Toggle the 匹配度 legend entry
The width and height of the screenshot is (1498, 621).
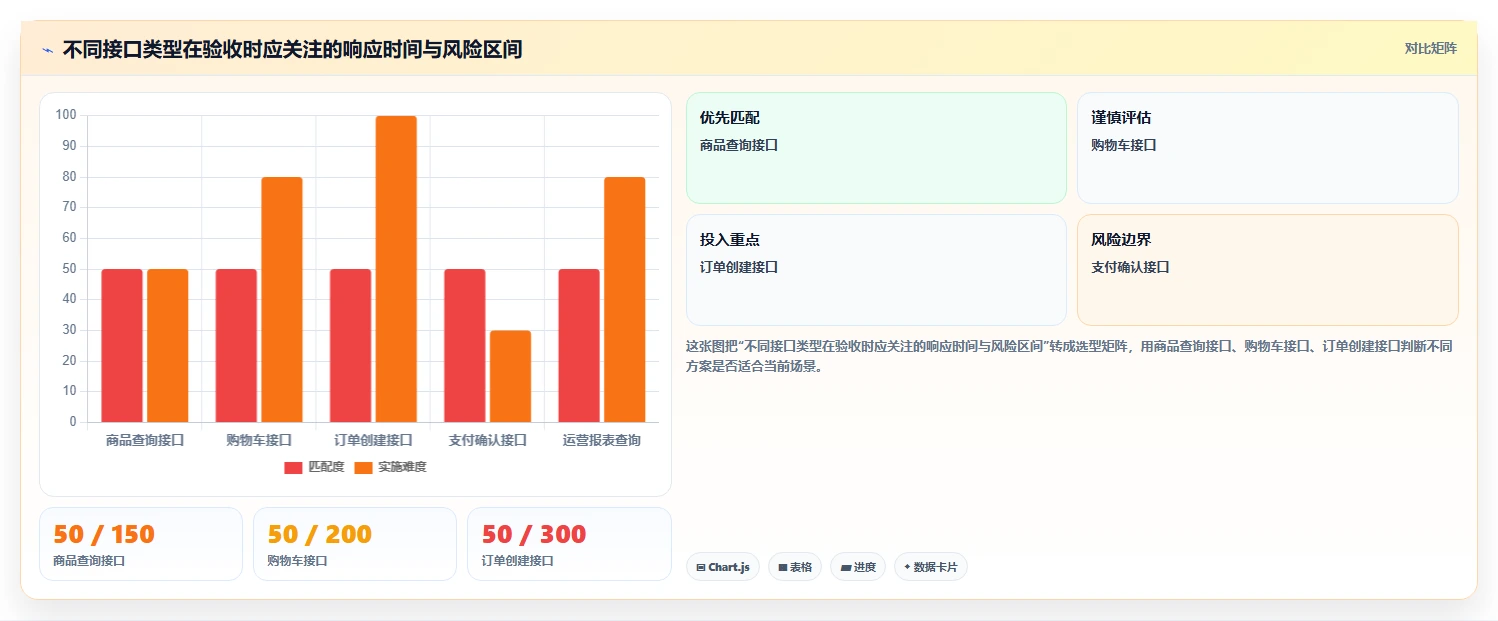(x=314, y=467)
